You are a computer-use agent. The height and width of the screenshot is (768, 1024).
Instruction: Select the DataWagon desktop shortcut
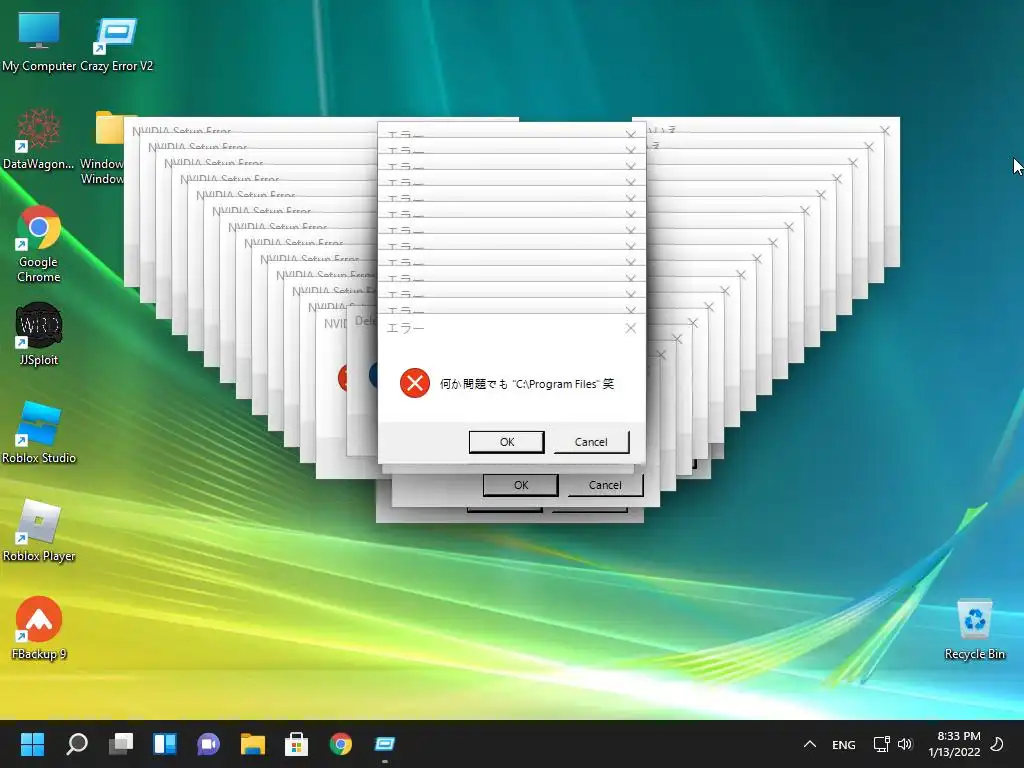tap(39, 139)
